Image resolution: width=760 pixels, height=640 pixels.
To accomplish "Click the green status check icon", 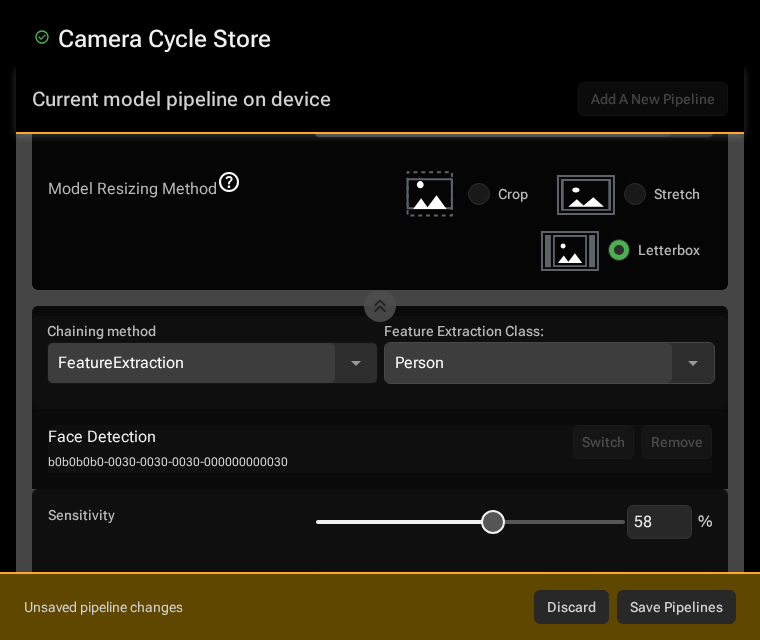I will point(42,37).
